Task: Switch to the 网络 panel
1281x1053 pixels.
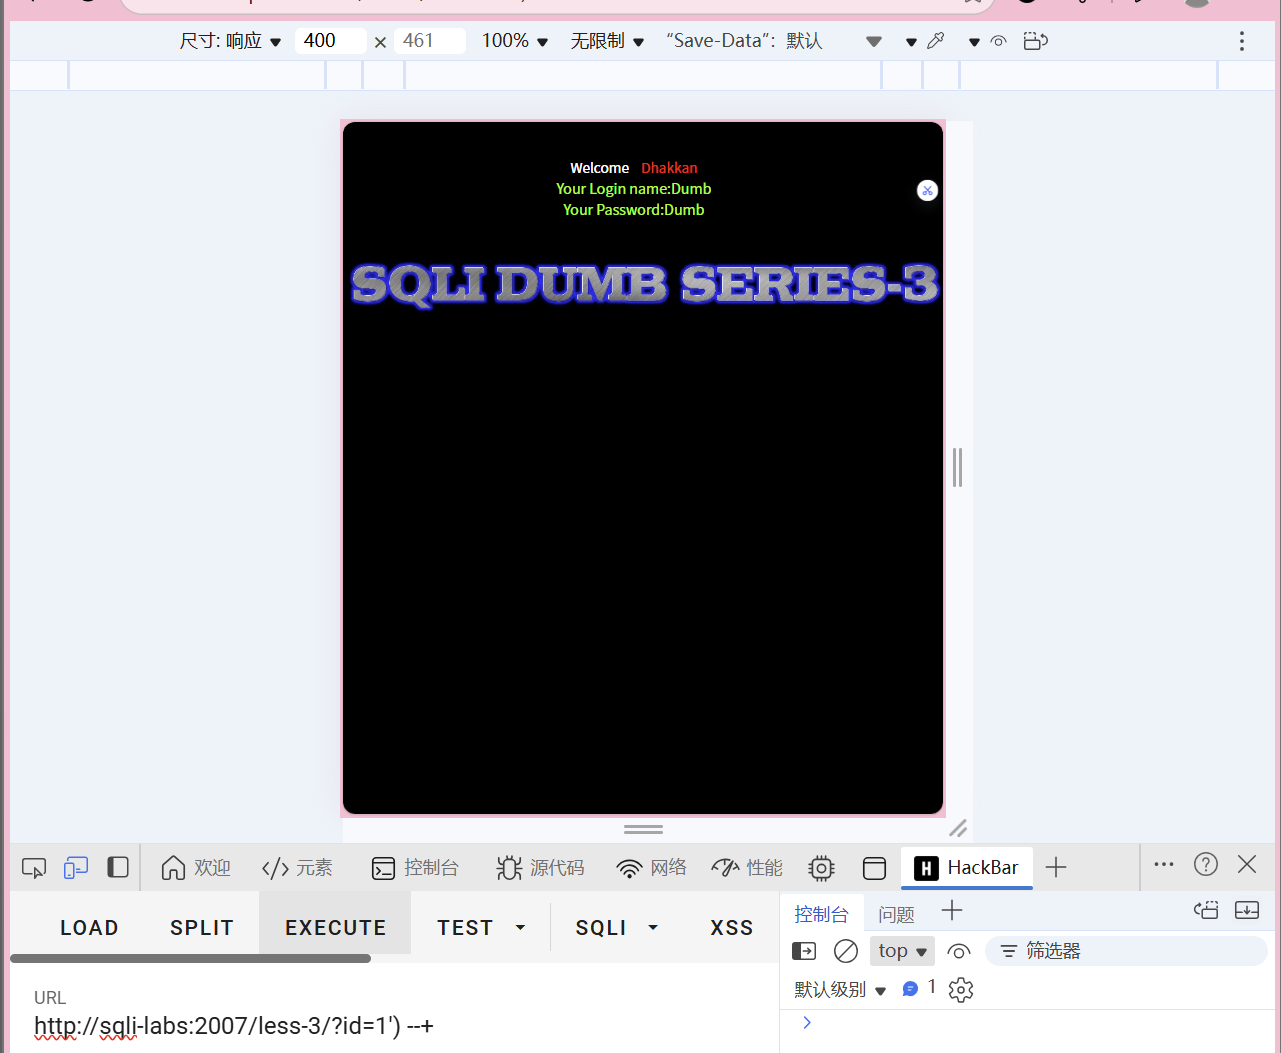Action: (651, 868)
